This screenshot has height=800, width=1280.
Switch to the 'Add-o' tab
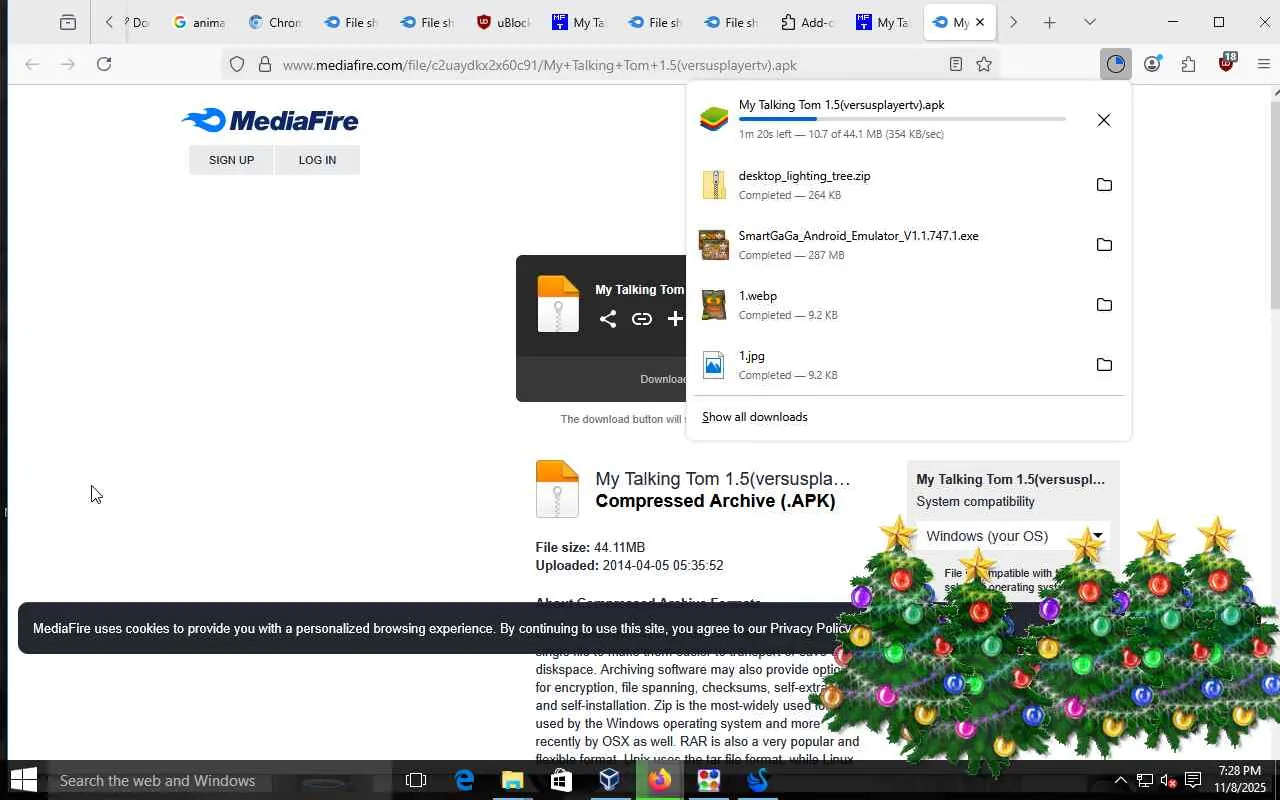[x=807, y=22]
